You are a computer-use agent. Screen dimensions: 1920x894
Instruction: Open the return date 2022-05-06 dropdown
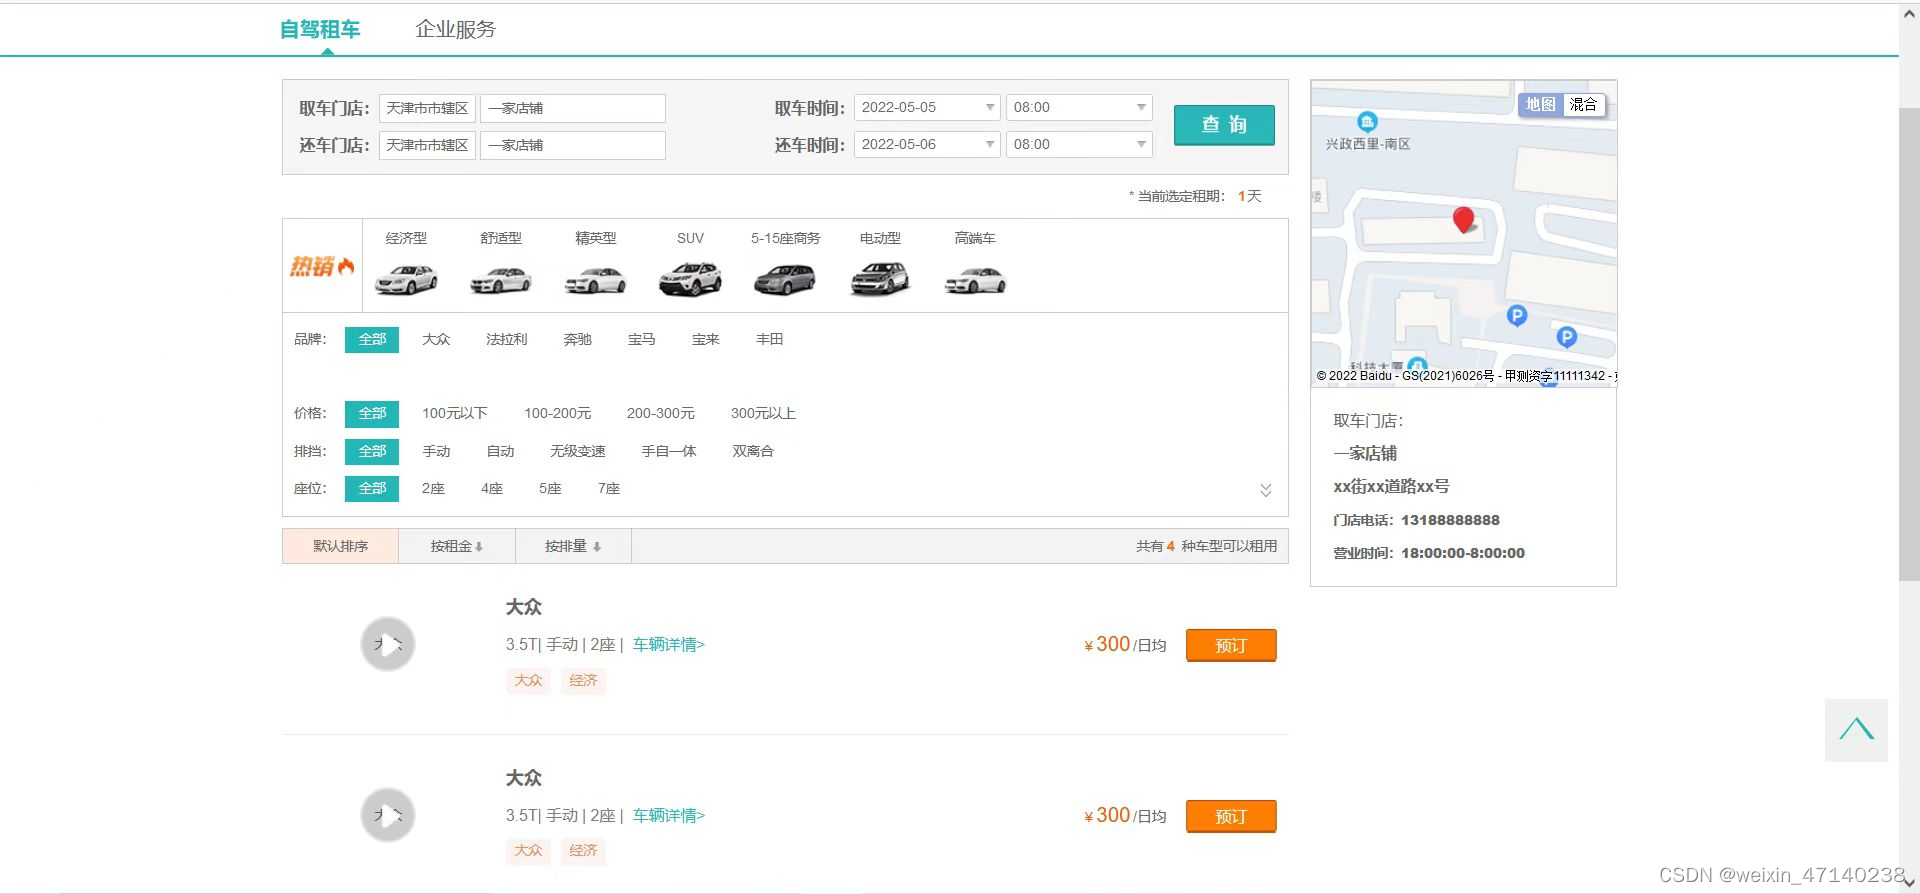click(x=927, y=144)
